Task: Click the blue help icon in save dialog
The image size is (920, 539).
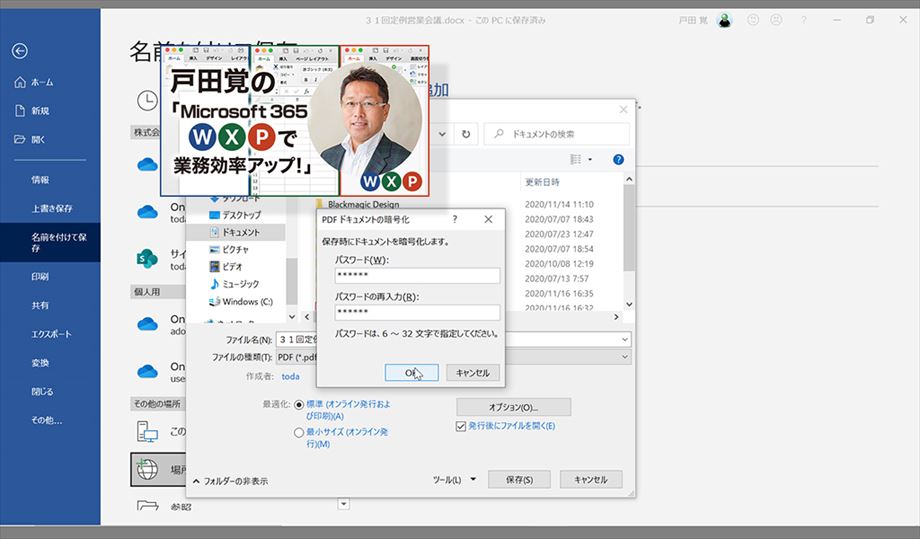Action: pyautogui.click(x=618, y=160)
